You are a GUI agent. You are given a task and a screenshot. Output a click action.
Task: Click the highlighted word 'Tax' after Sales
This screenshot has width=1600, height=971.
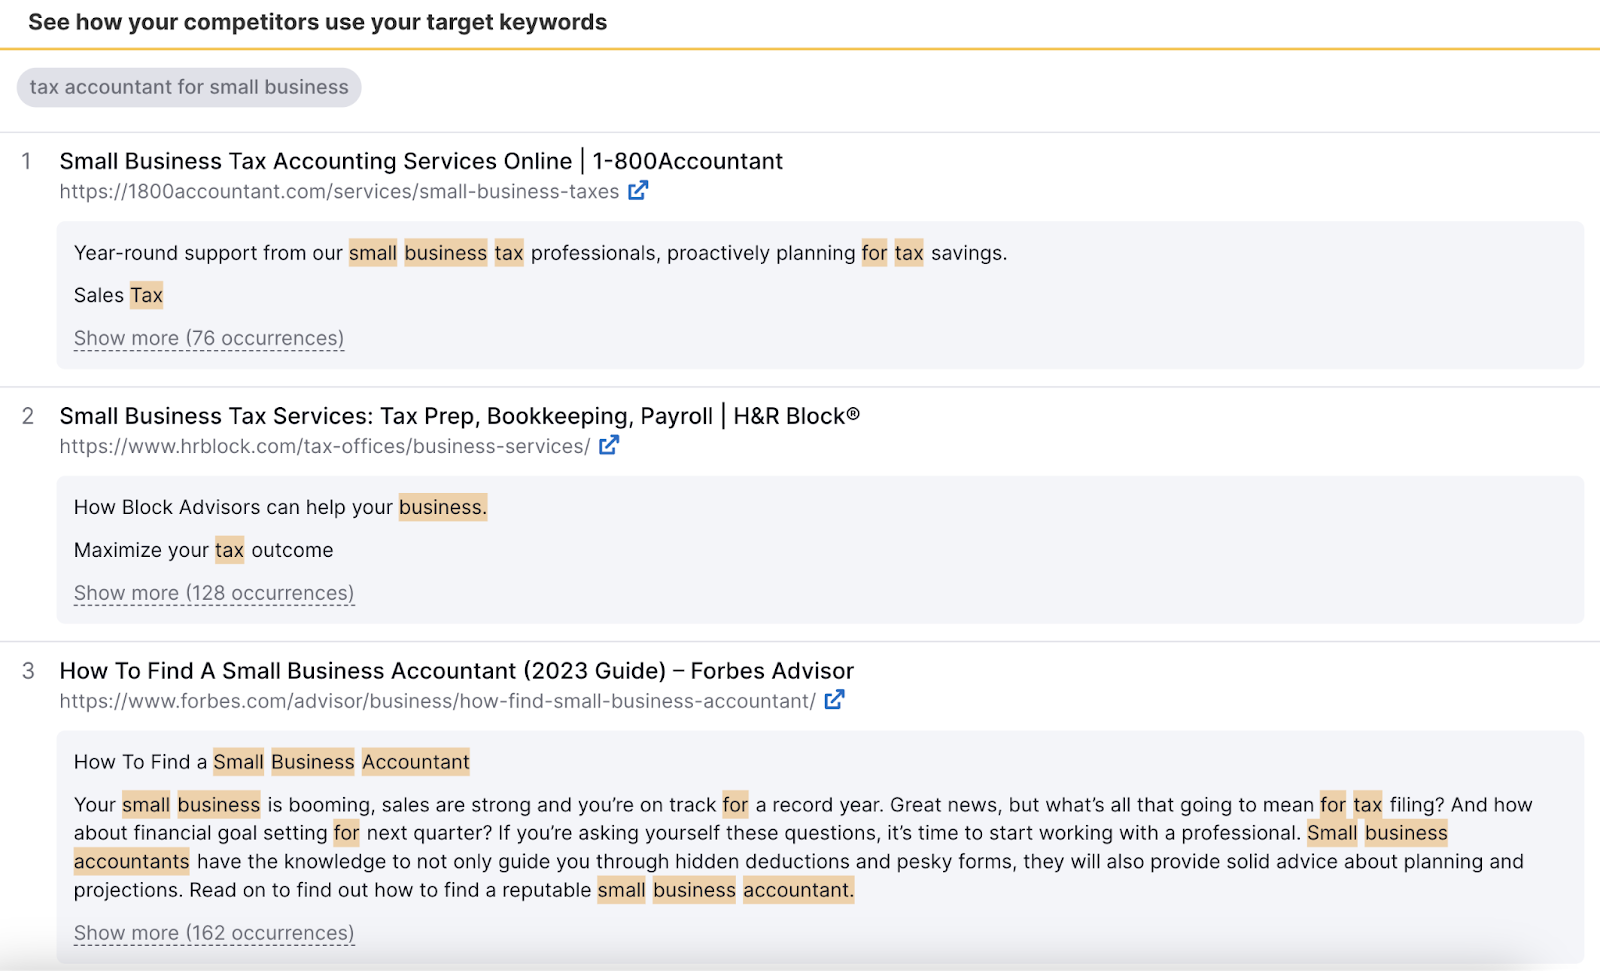pos(147,294)
